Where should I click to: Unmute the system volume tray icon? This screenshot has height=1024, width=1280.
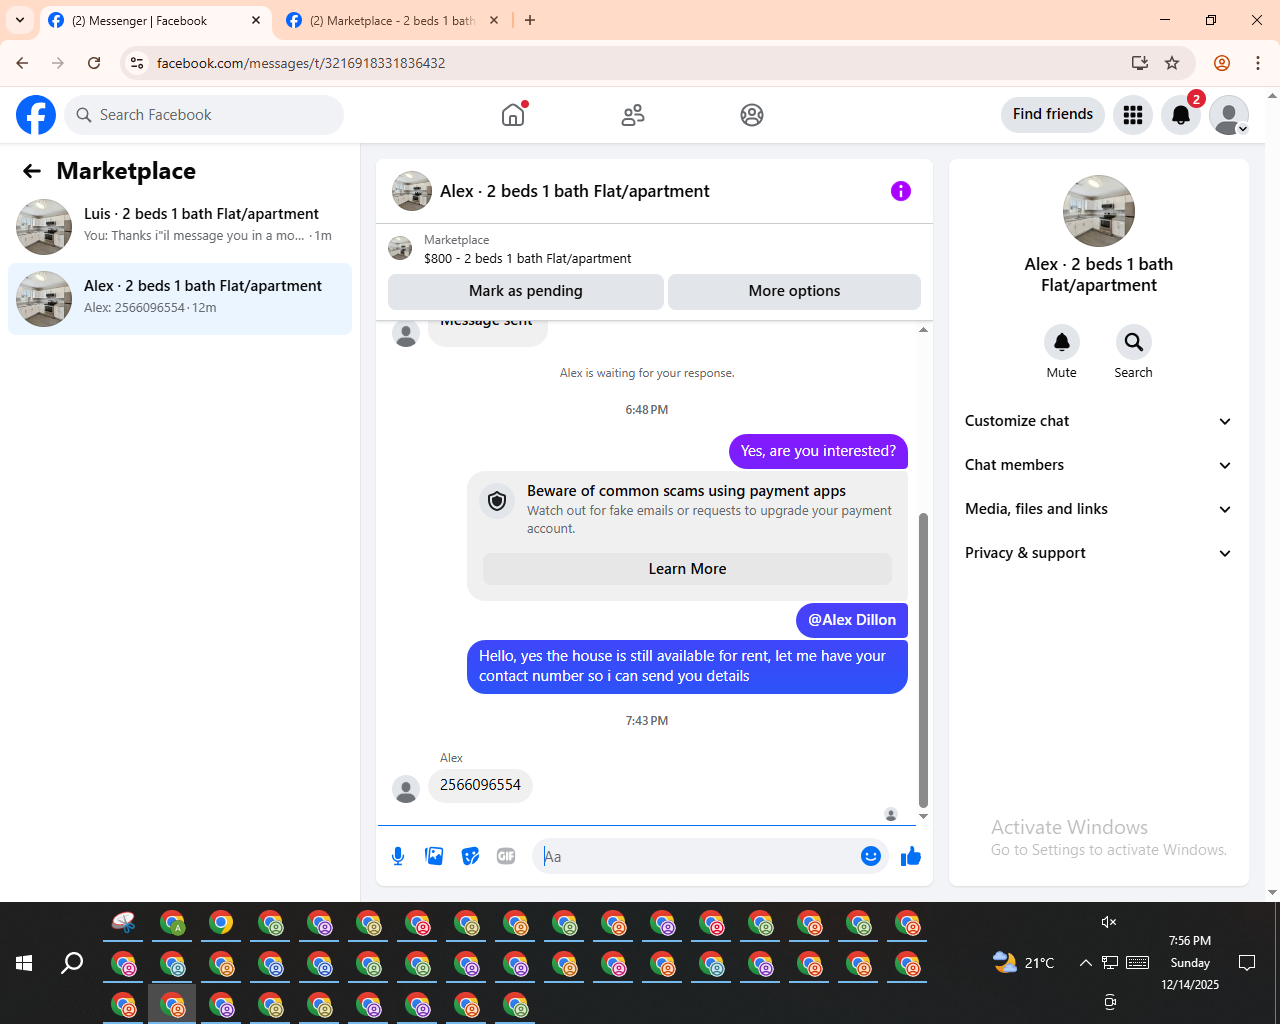pos(1108,922)
